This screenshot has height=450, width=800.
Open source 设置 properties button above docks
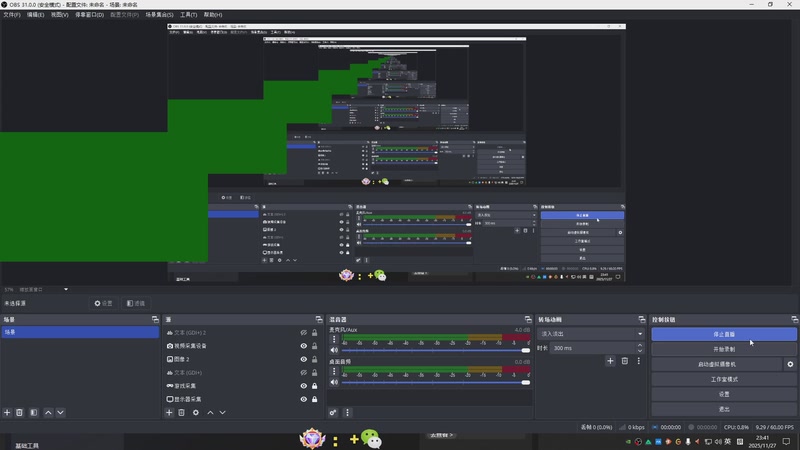coord(103,303)
